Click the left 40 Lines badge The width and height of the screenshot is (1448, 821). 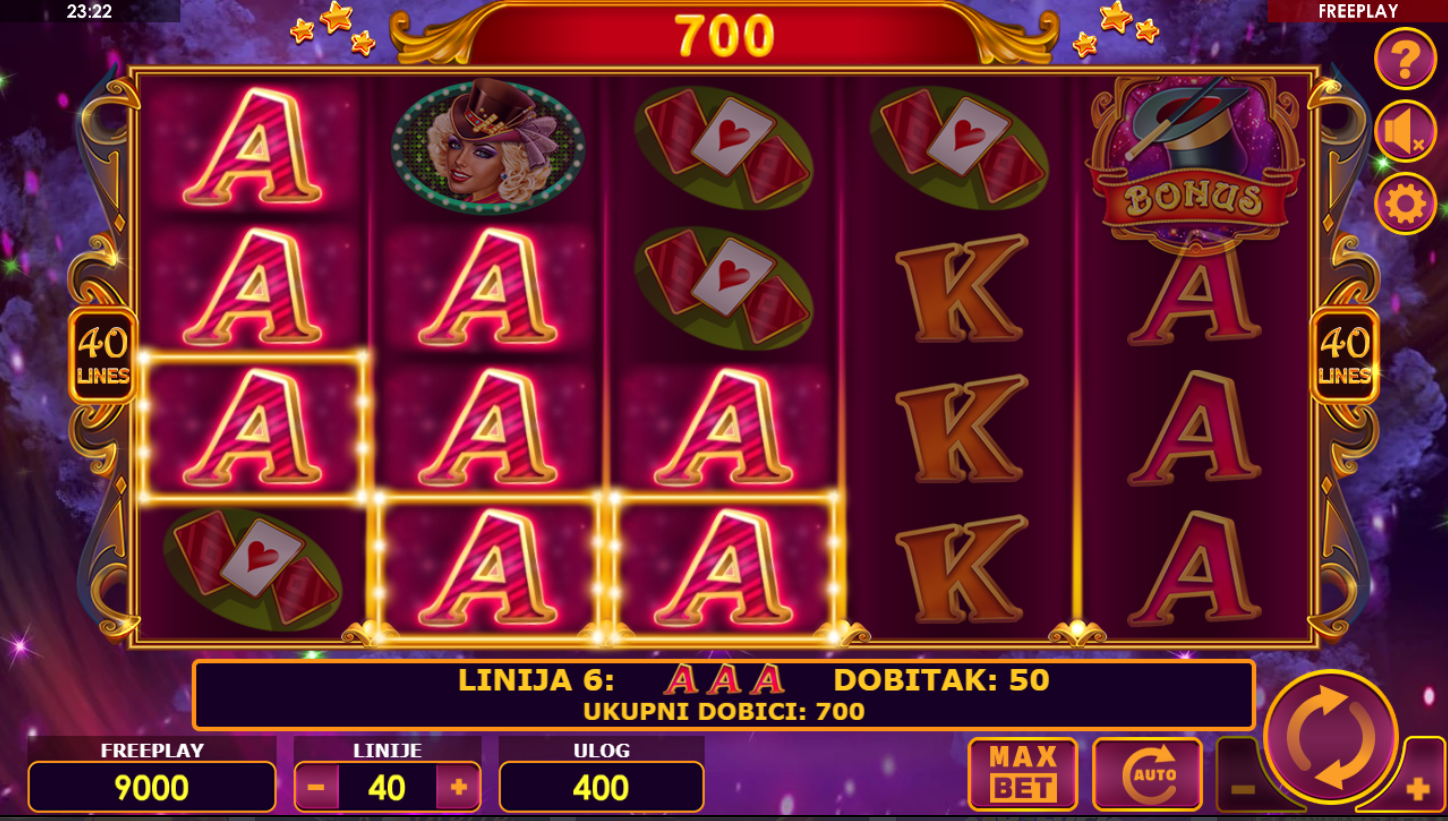click(103, 356)
